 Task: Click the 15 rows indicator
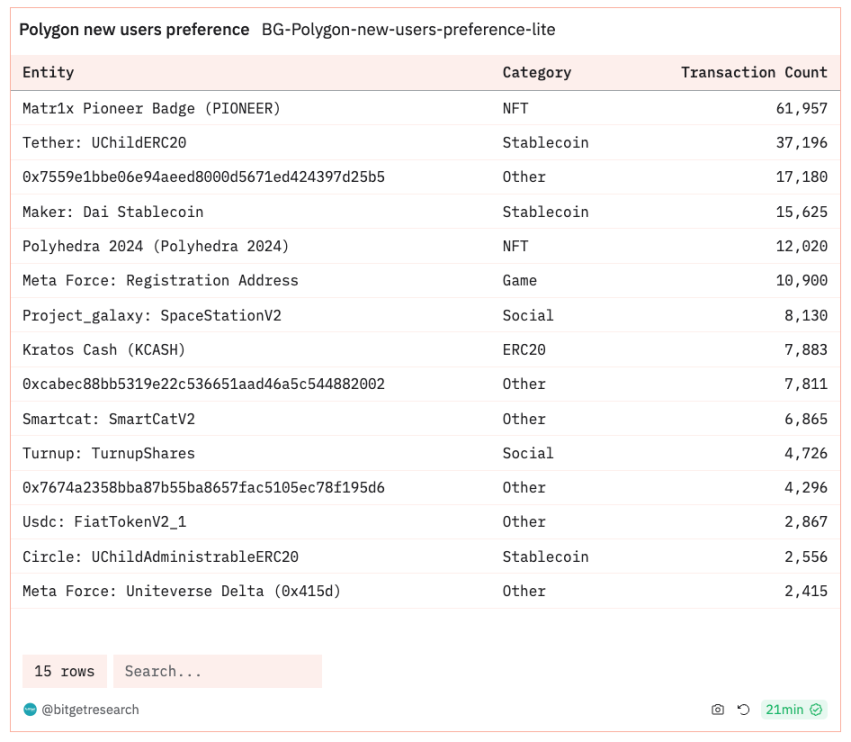tap(64, 671)
